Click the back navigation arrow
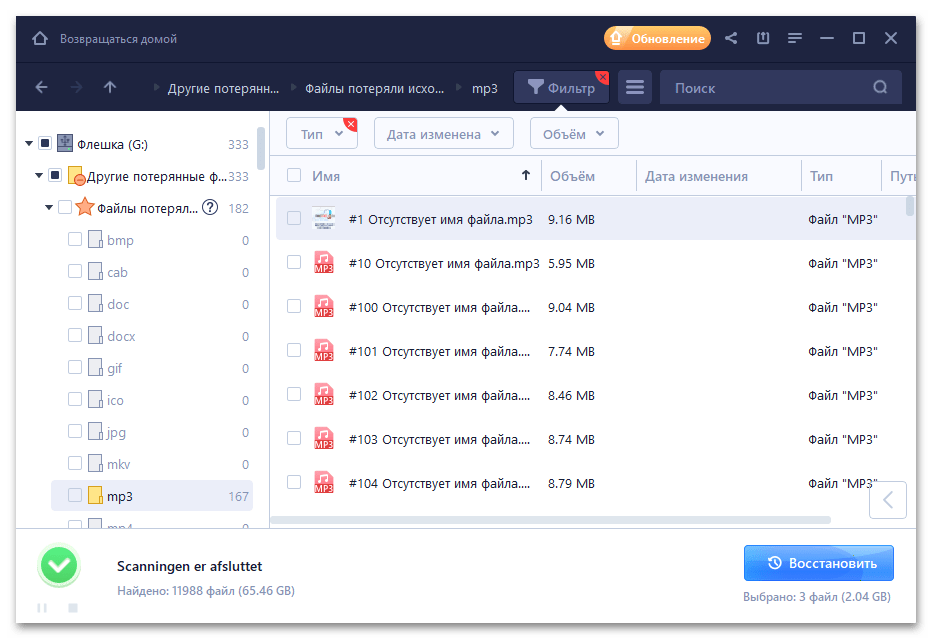The width and height of the screenshot is (932, 639). 41,88
